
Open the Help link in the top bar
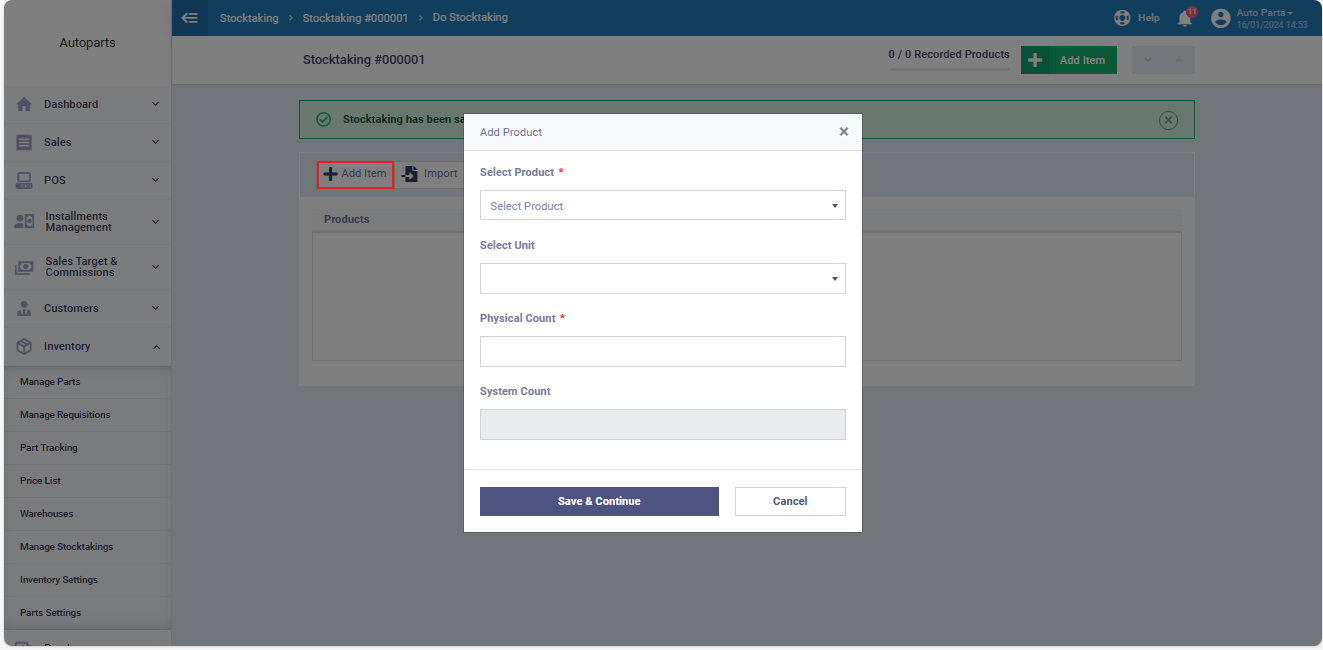(x=1137, y=18)
